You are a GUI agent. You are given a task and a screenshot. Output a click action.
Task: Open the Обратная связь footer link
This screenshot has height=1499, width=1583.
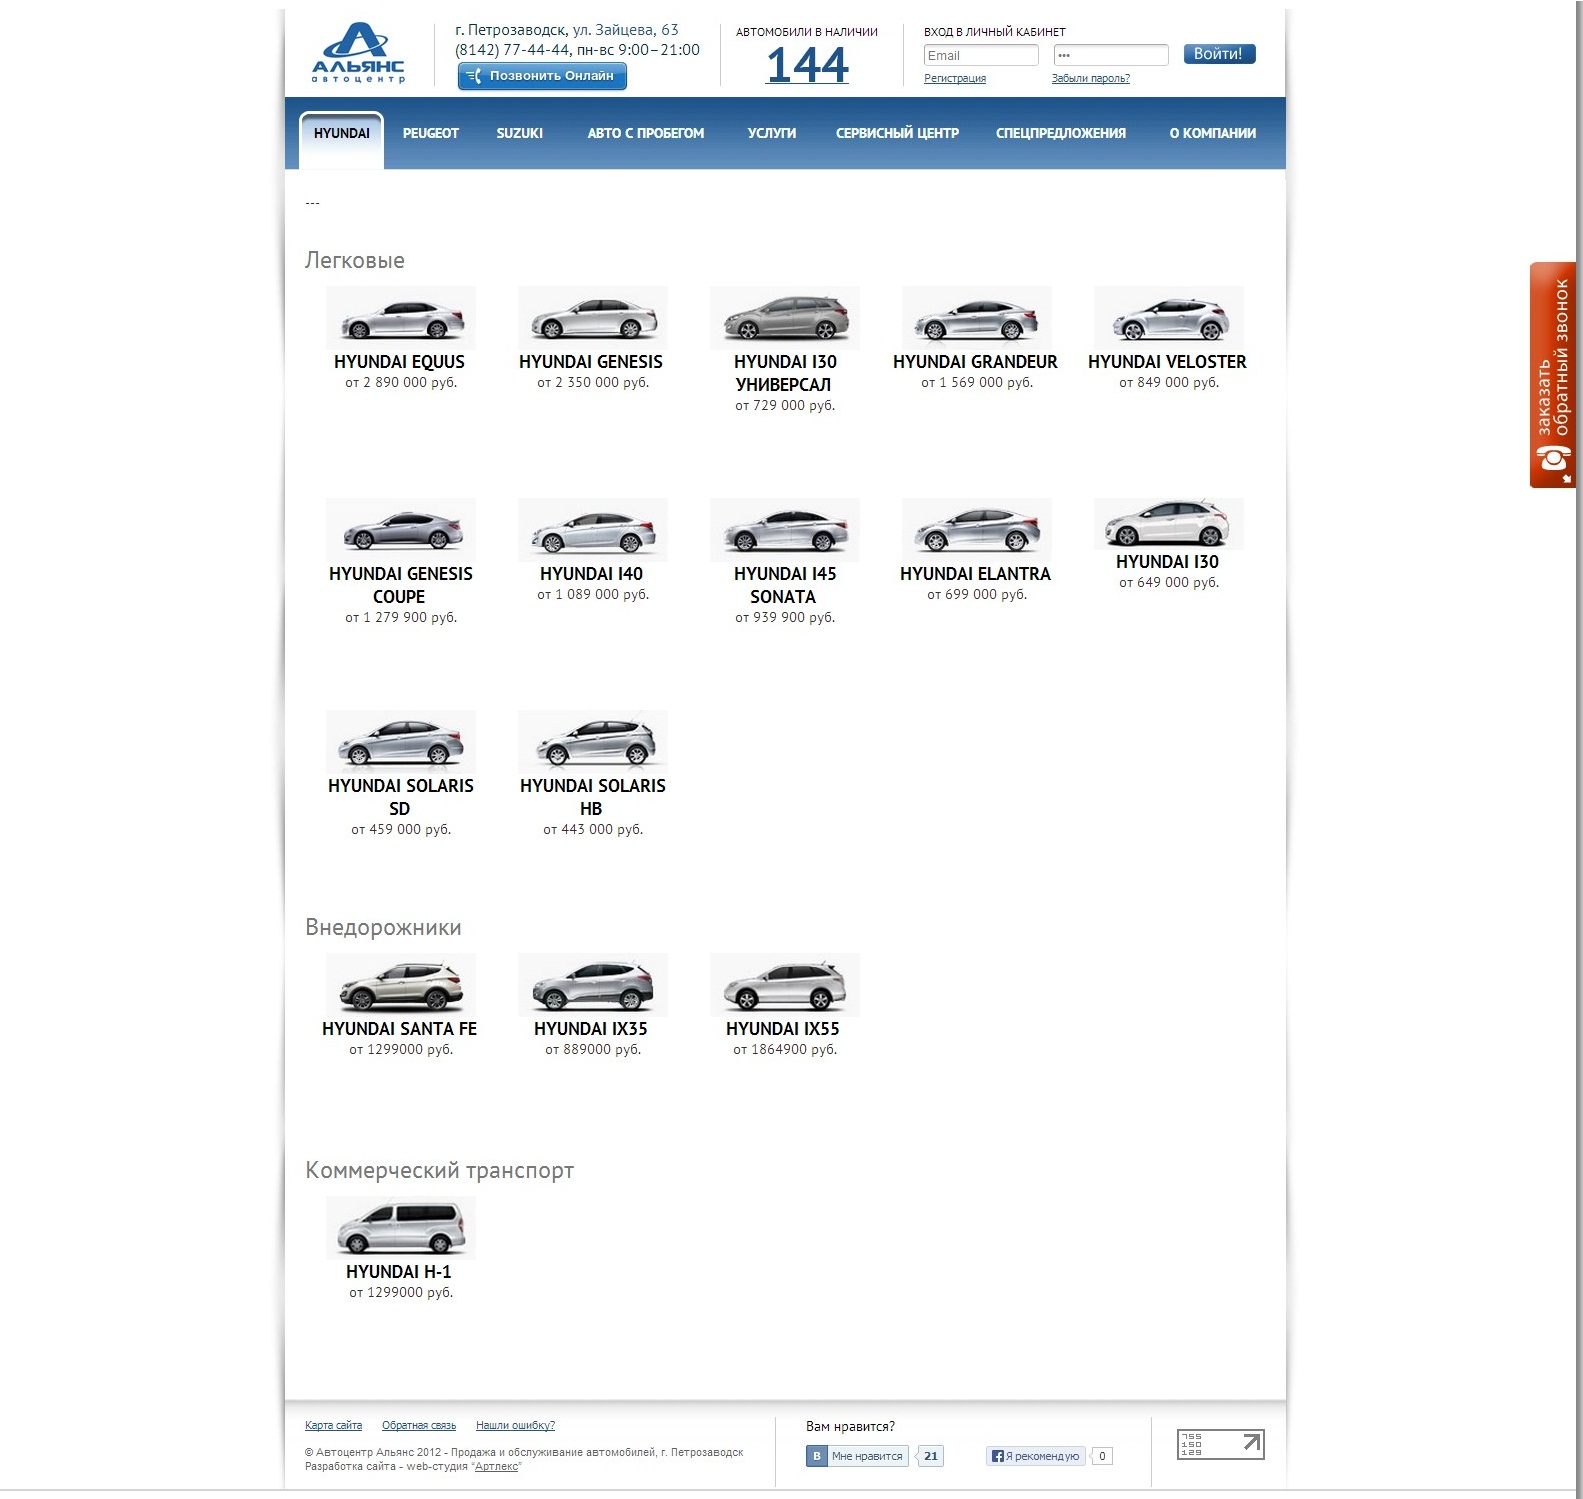(419, 1426)
